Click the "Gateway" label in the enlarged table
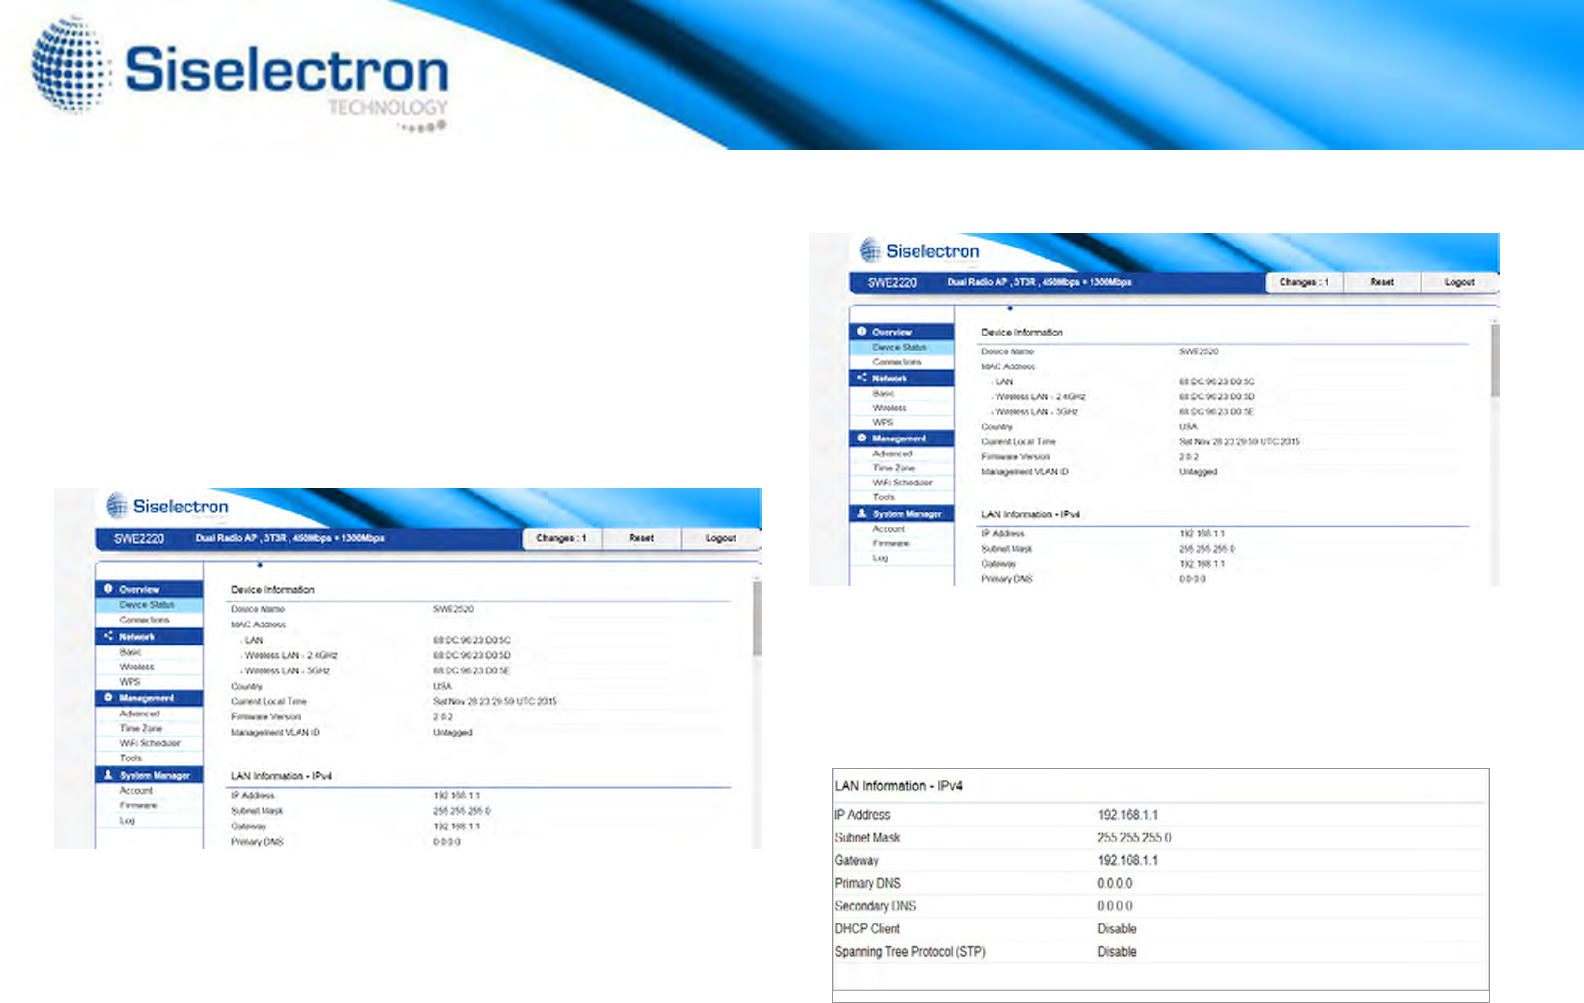The image size is (1584, 1003). [x=857, y=861]
